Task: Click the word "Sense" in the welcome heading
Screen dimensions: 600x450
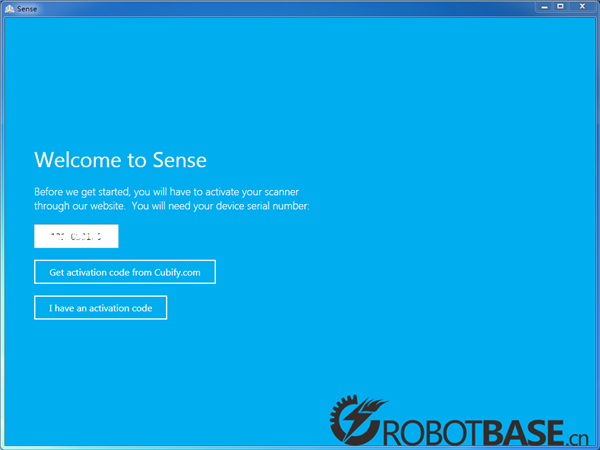Action: [179, 160]
